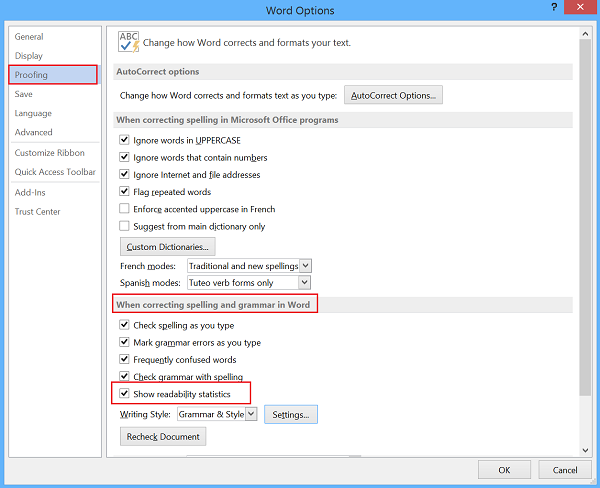Image resolution: width=600 pixels, height=488 pixels.
Task: Click the scrollbar up arrow
Action: pos(585,34)
